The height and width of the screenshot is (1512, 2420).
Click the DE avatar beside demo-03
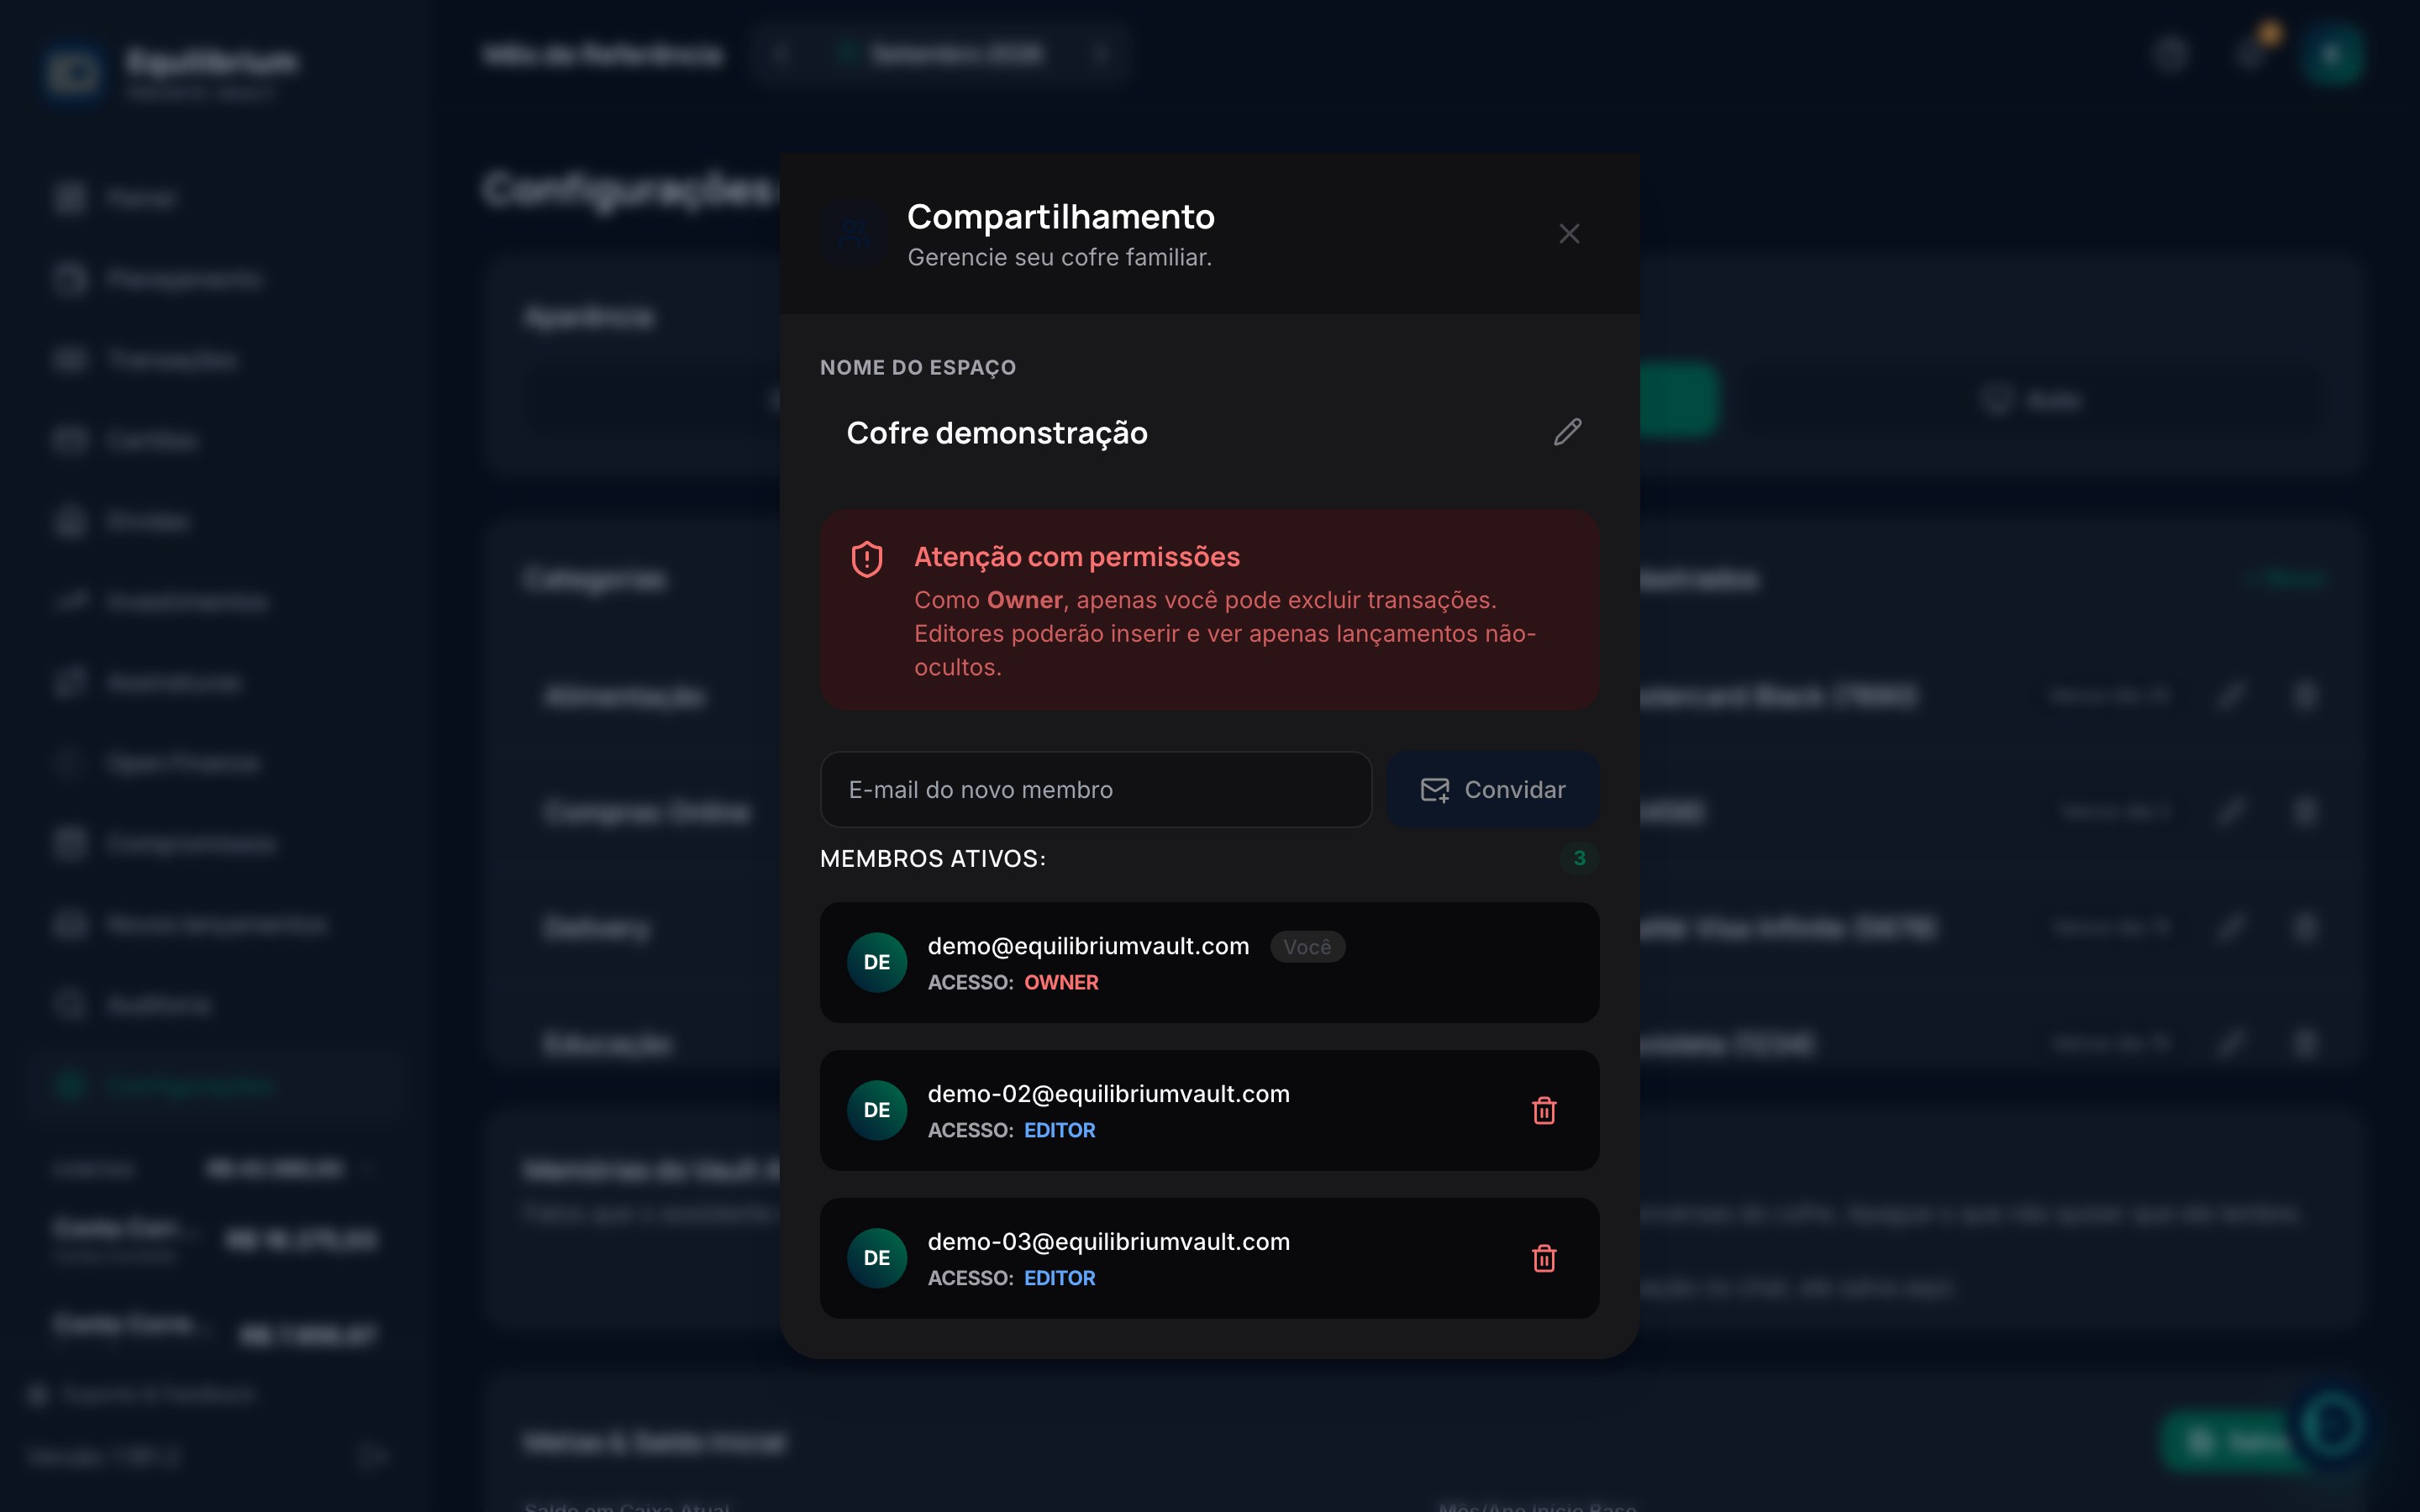coord(877,1259)
